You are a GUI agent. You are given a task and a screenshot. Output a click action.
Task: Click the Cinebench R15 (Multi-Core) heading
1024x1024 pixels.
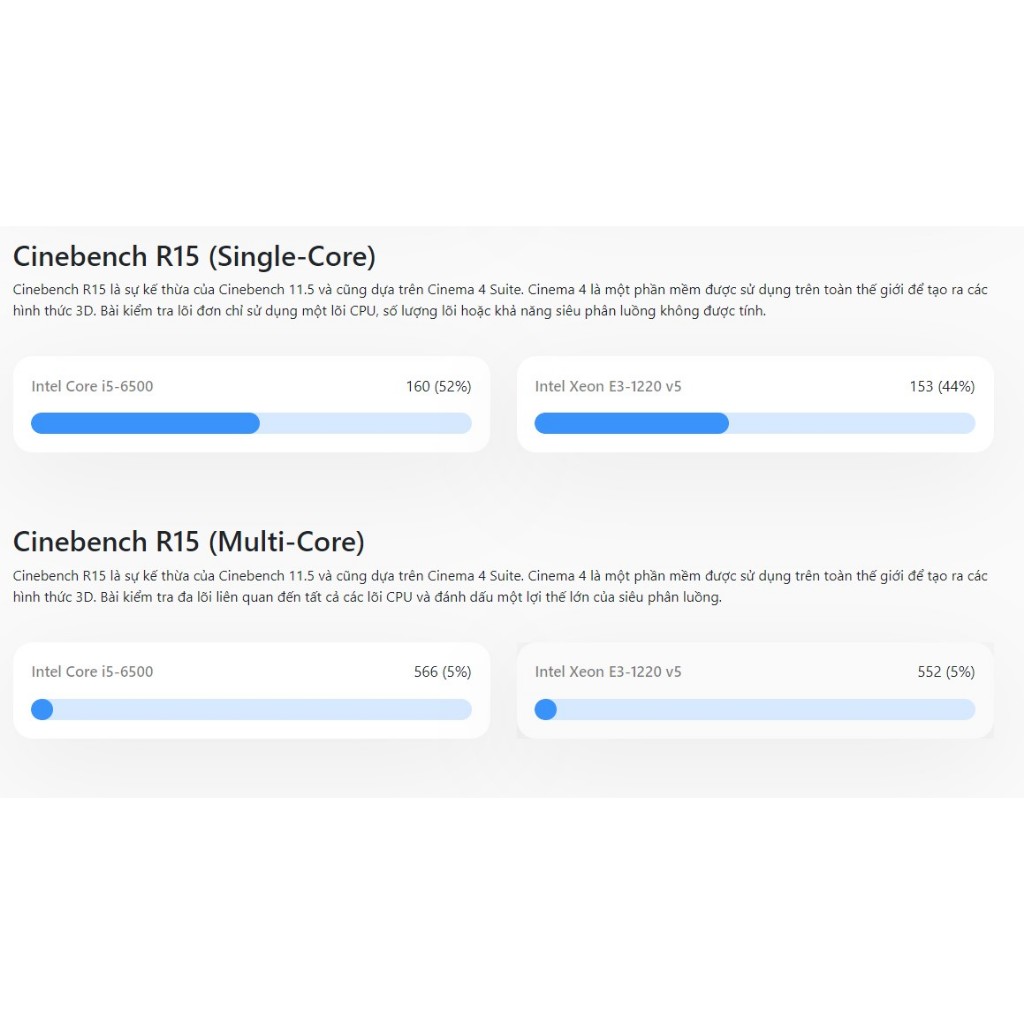[188, 542]
